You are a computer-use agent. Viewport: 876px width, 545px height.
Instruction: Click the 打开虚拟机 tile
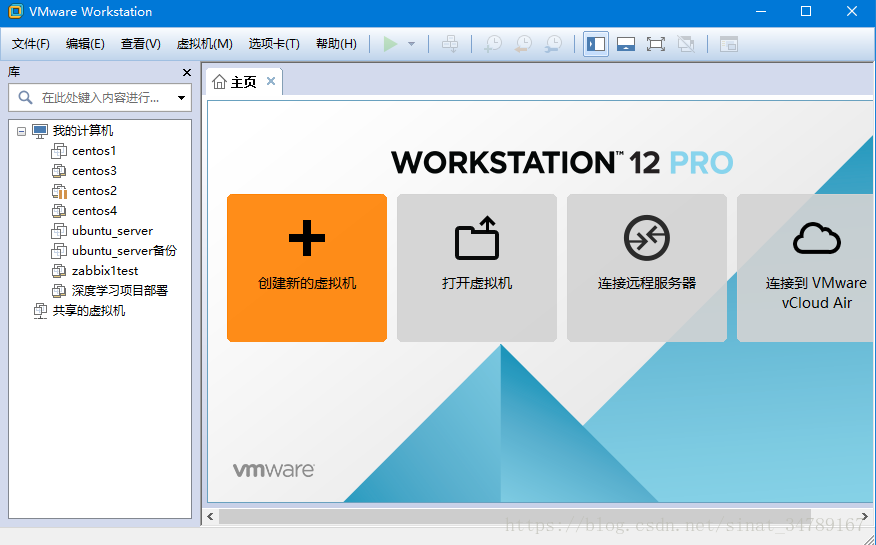pyautogui.click(x=477, y=267)
